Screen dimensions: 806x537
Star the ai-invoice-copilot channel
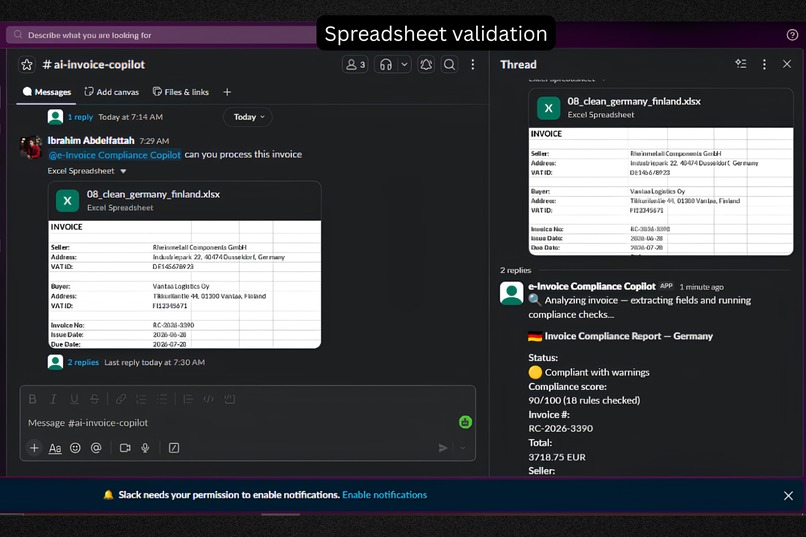tap(27, 65)
